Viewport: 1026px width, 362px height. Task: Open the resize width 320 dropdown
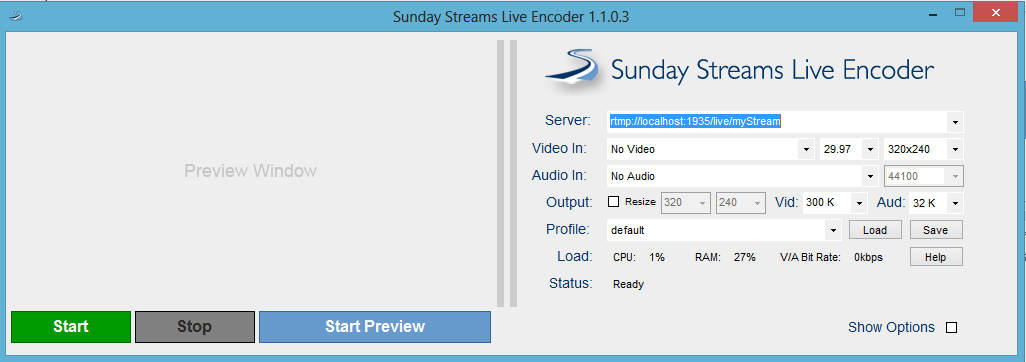703,203
